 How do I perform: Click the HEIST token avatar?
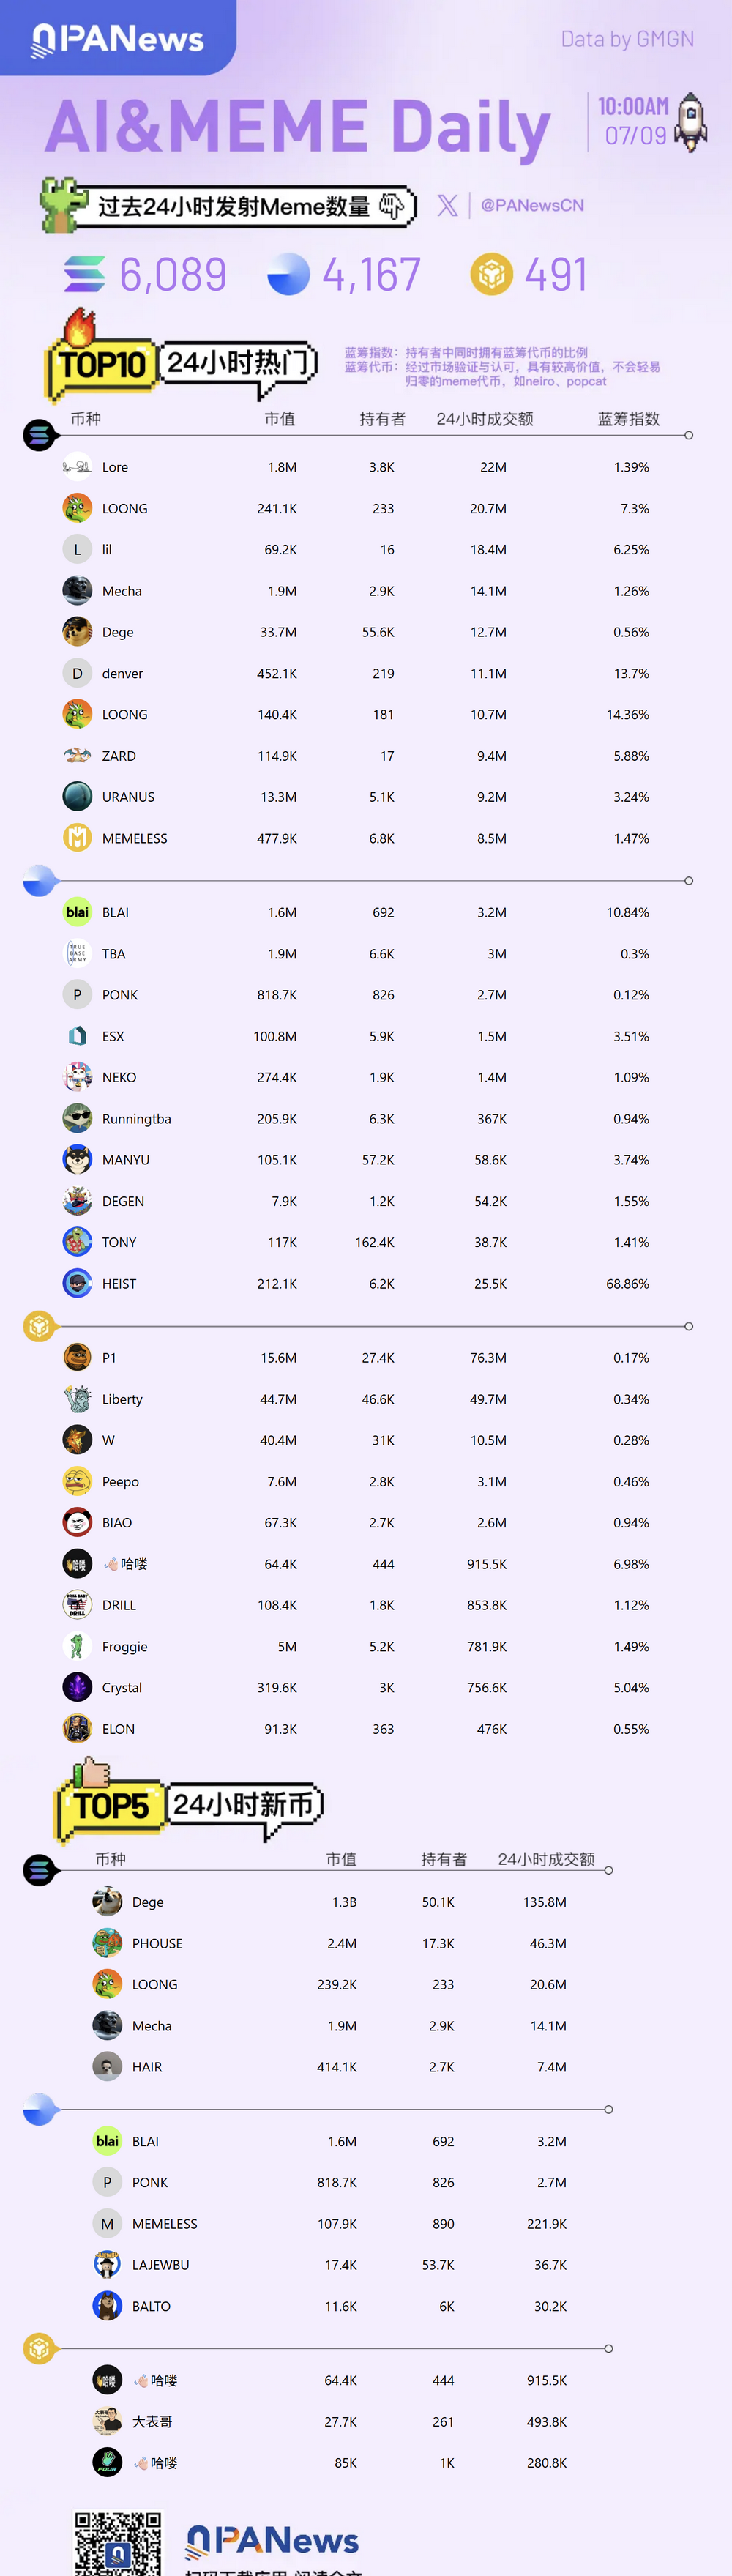(77, 1283)
